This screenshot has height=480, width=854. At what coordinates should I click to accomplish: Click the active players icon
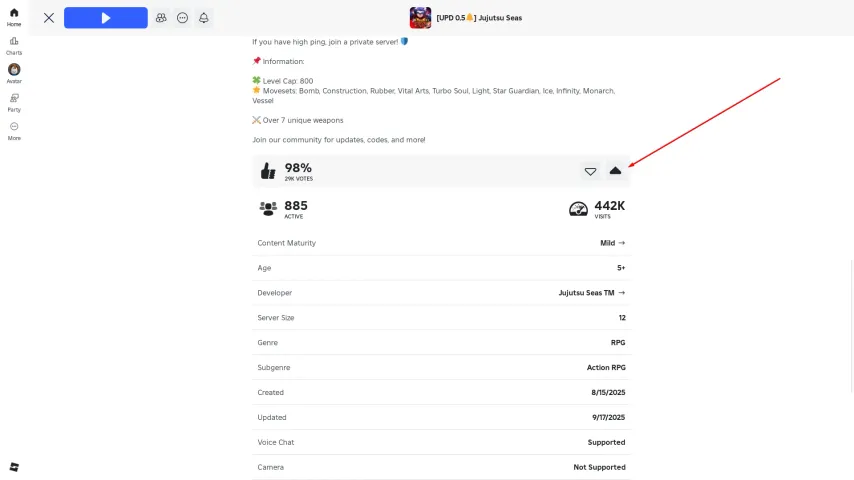pos(268,208)
